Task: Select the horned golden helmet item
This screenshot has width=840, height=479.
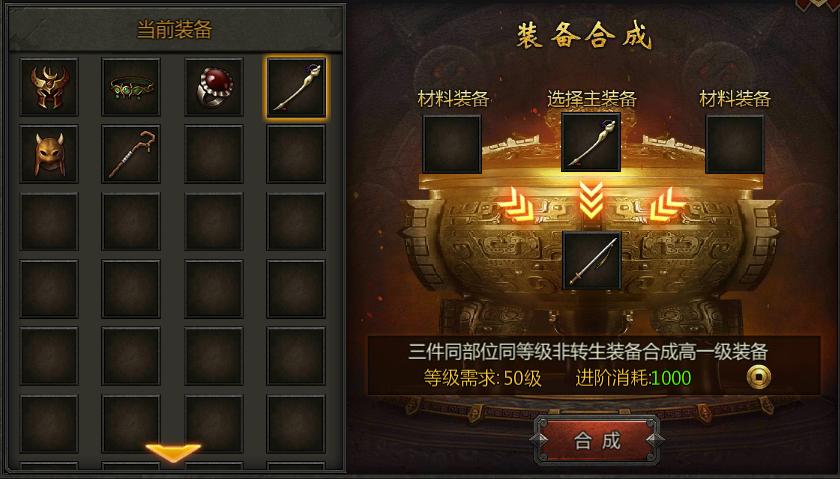Action: (x=49, y=87)
